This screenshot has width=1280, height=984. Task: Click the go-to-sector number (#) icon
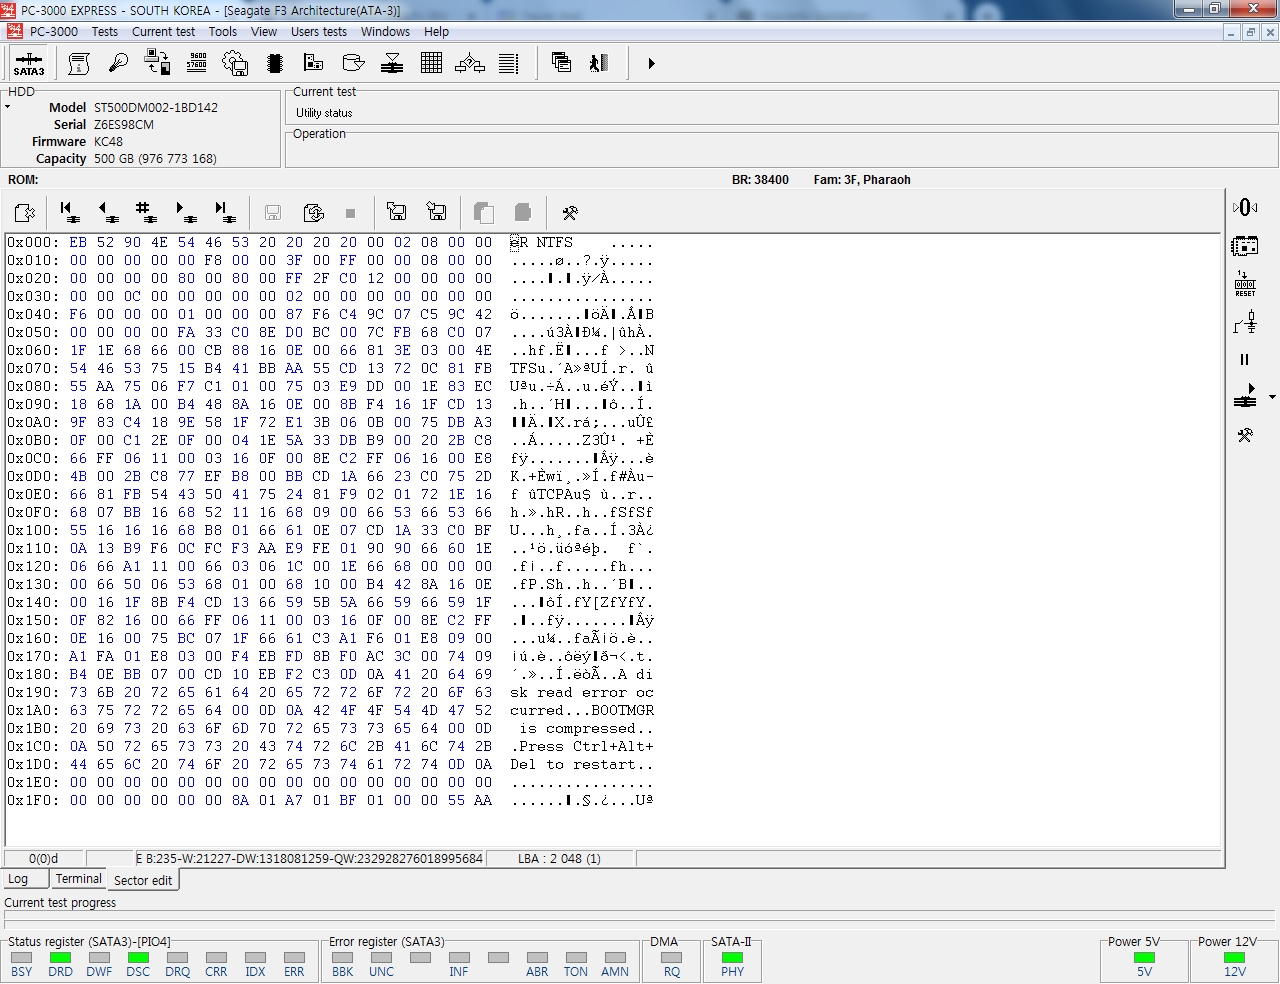click(146, 212)
